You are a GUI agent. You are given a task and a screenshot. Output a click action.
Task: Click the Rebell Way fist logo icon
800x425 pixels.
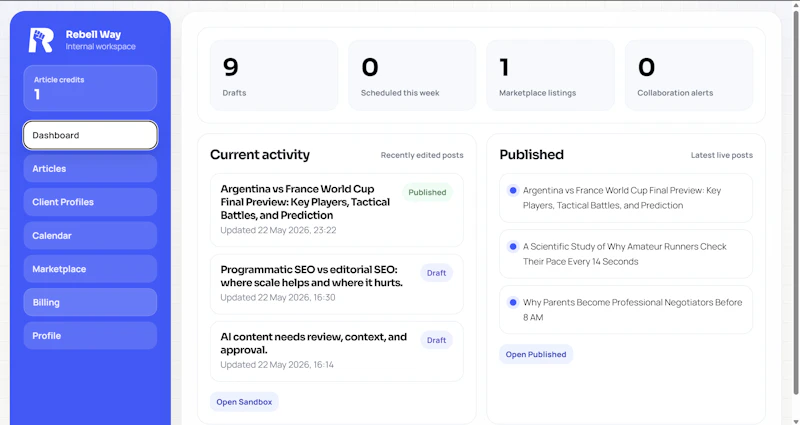[41, 40]
